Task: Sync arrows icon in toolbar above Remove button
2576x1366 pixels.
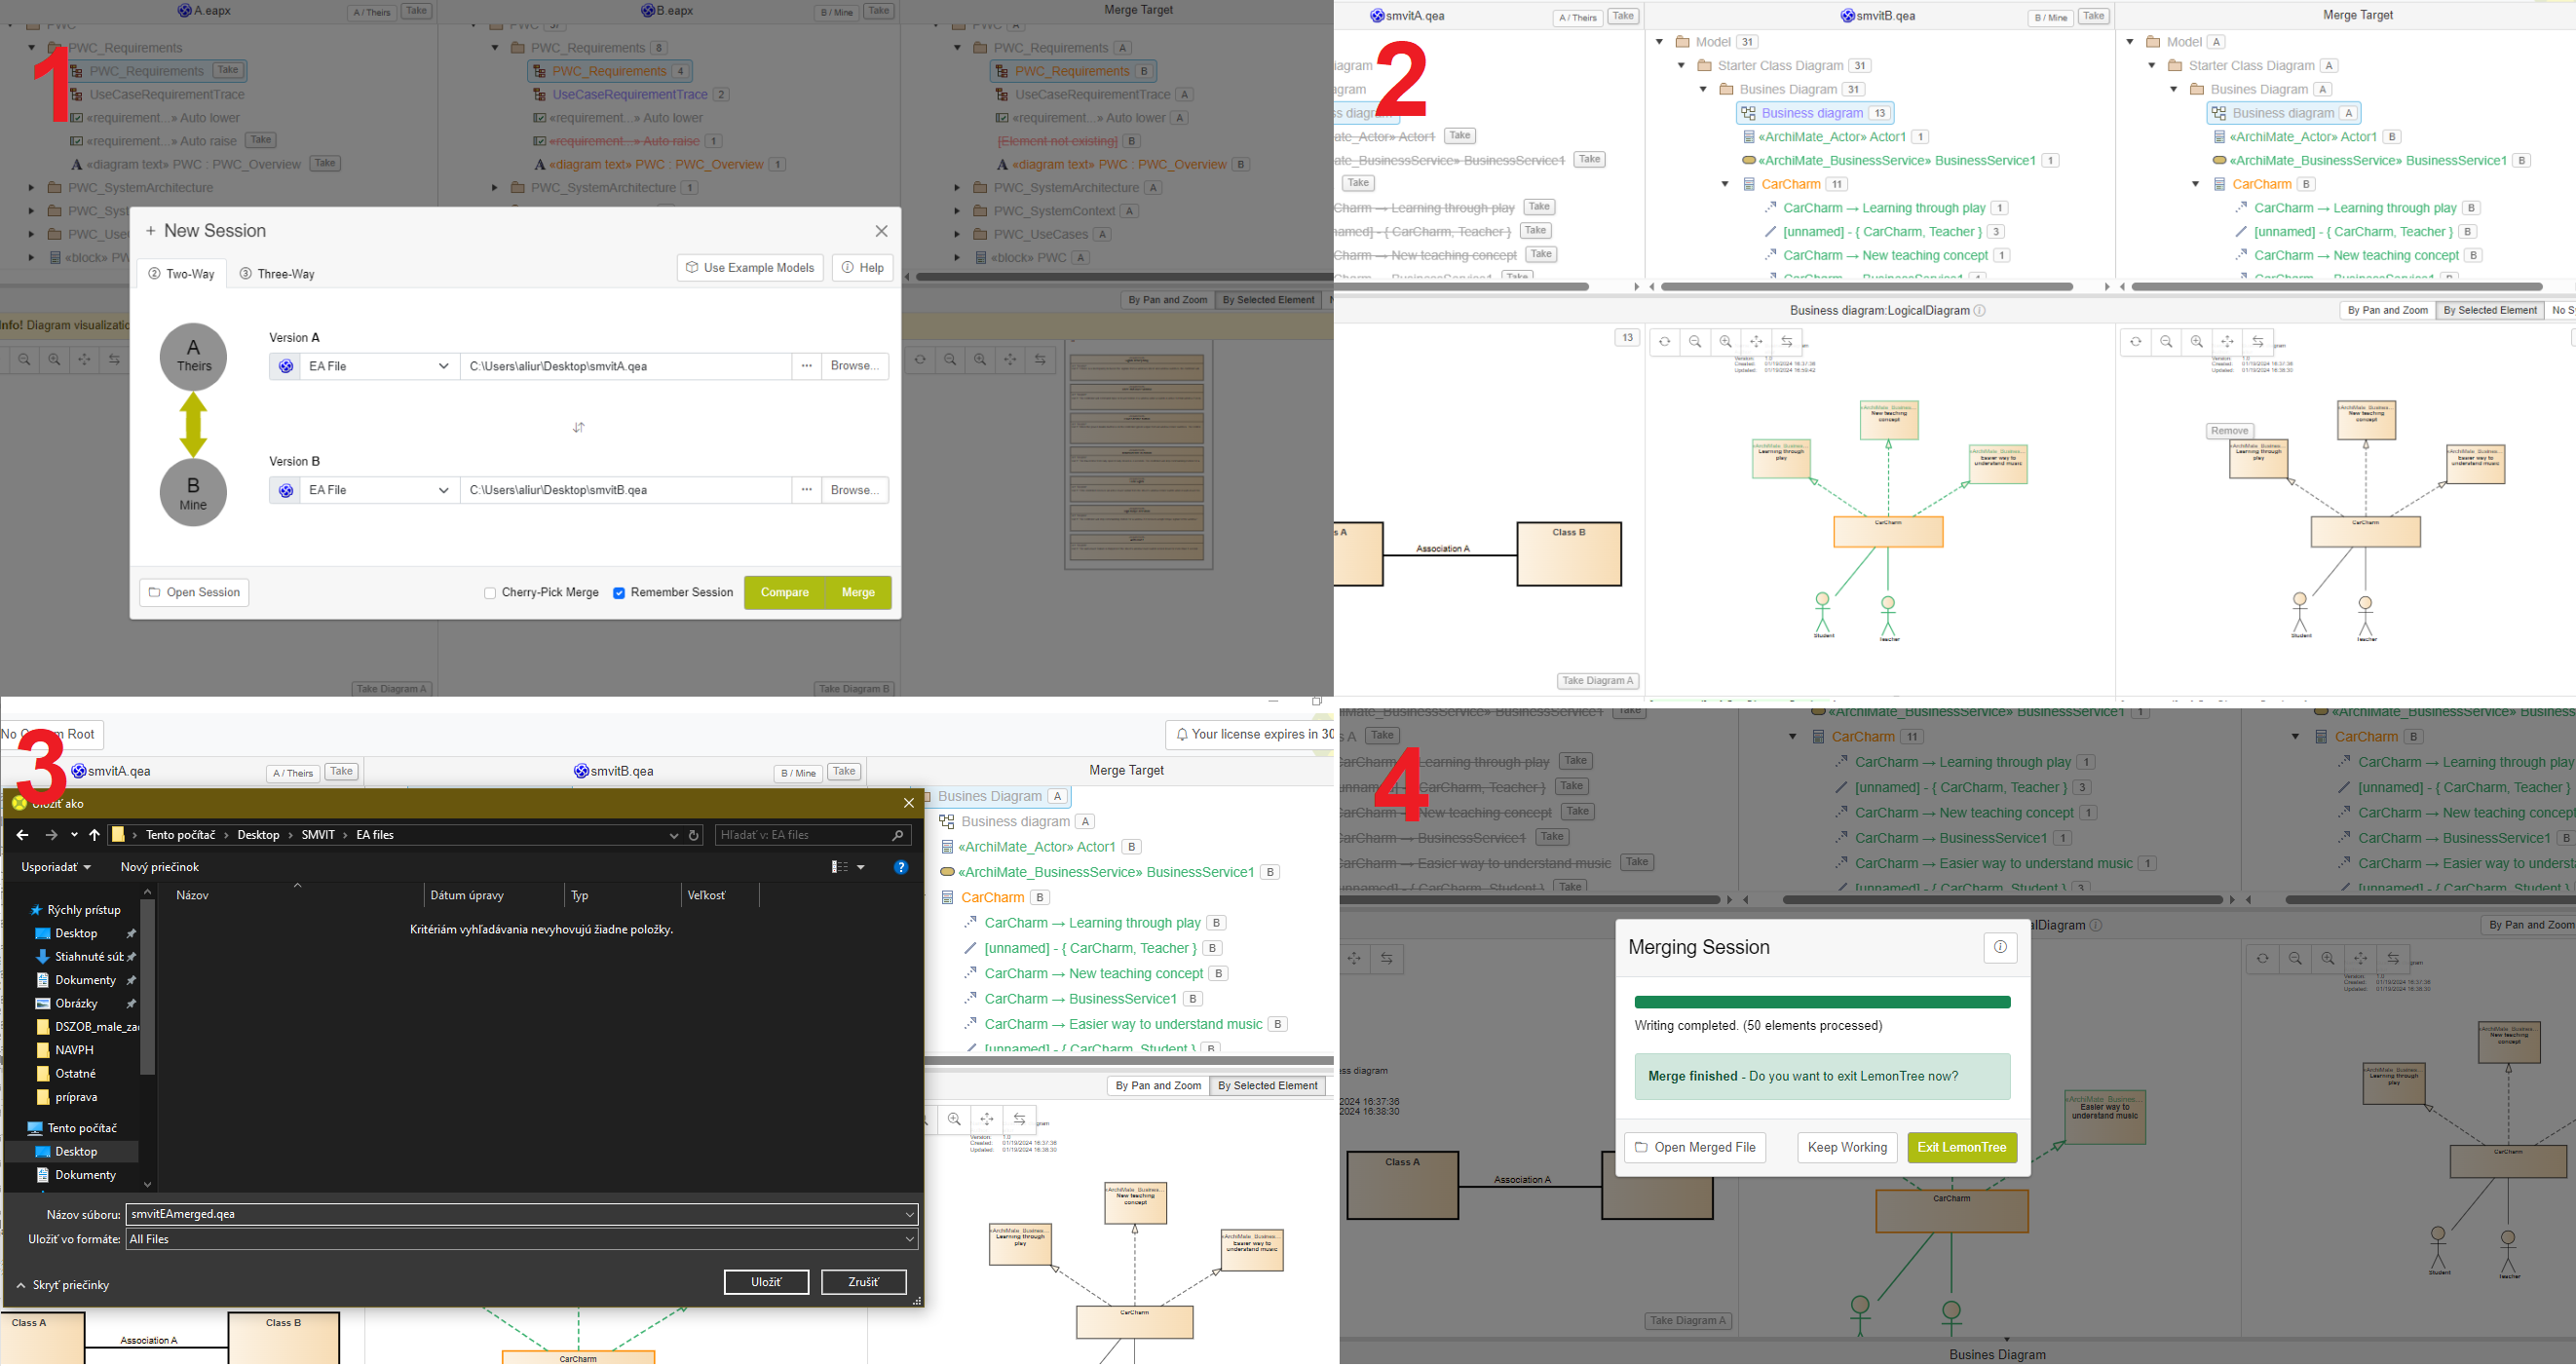Action: (x=2258, y=342)
